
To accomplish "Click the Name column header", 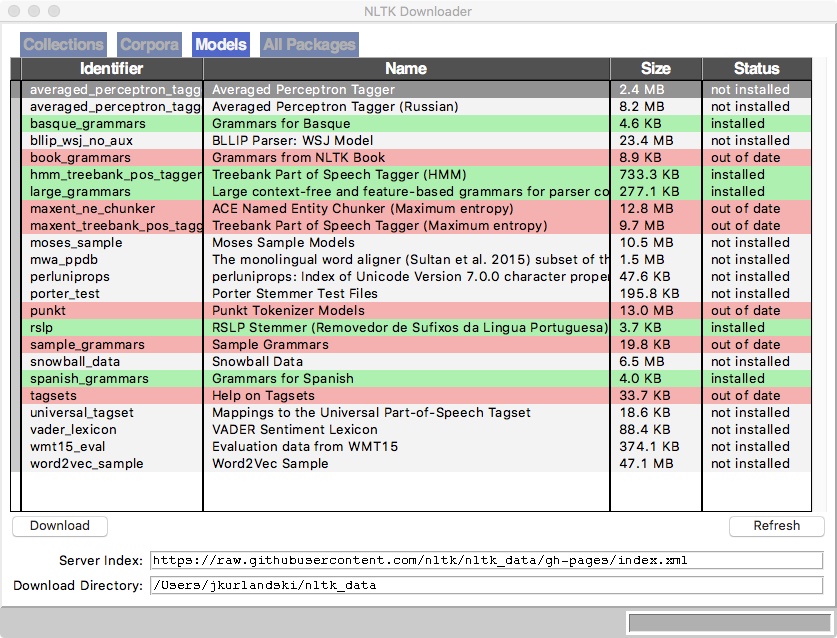I will [406, 68].
